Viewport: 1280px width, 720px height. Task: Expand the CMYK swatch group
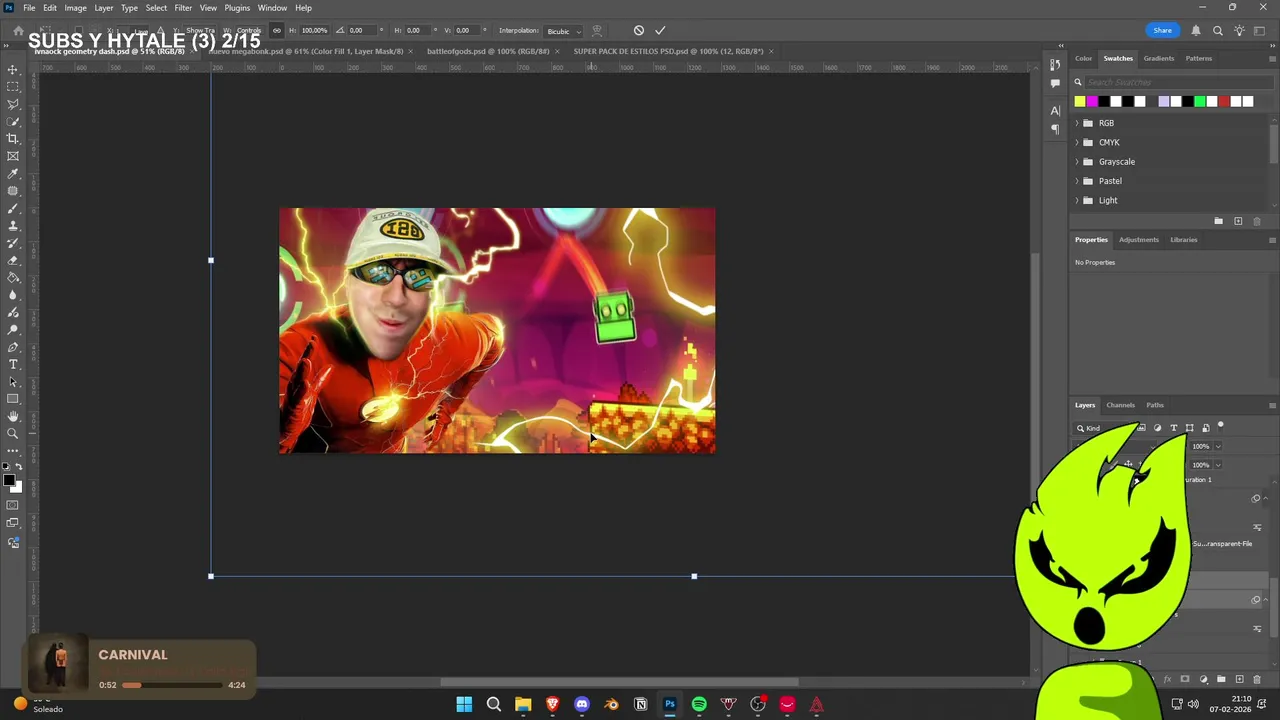coord(1077,142)
